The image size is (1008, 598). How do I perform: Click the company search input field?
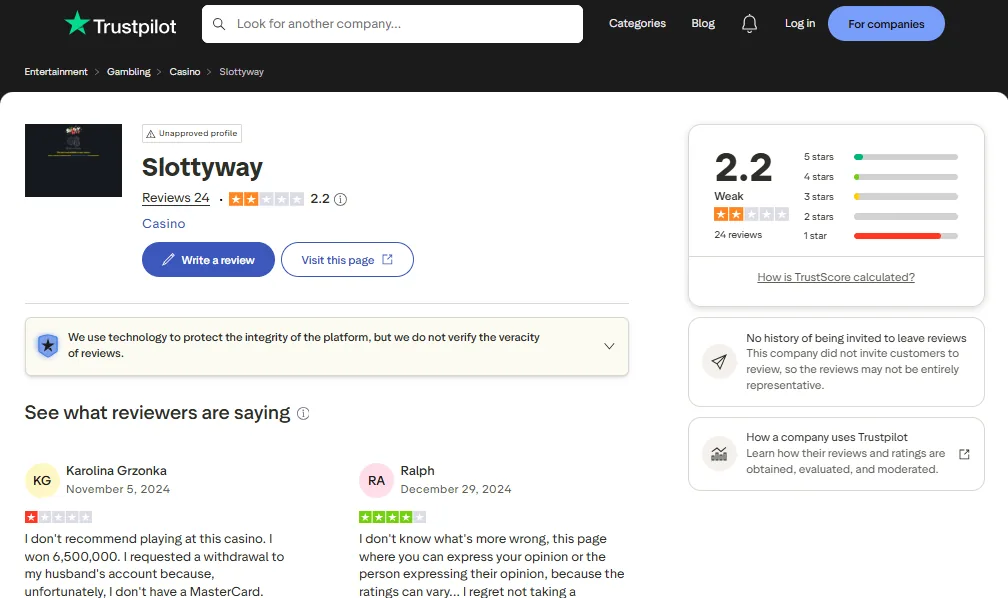[x=392, y=24]
